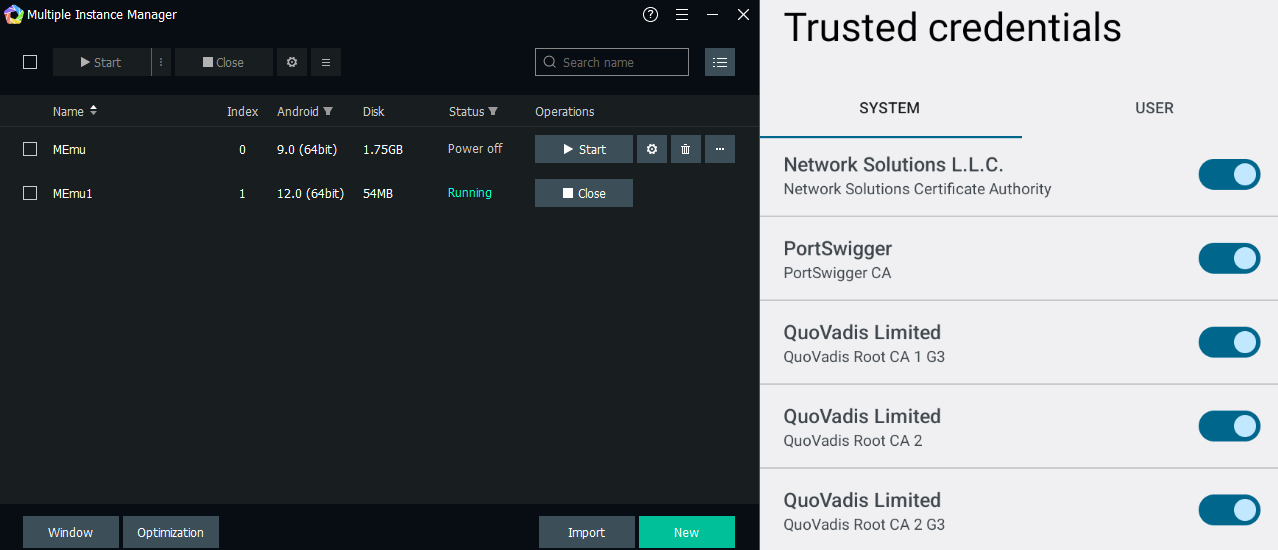Viewport: 1278px width, 550px height.
Task: Disable the PortSwigger CA certificate toggle
Action: pos(1229,258)
